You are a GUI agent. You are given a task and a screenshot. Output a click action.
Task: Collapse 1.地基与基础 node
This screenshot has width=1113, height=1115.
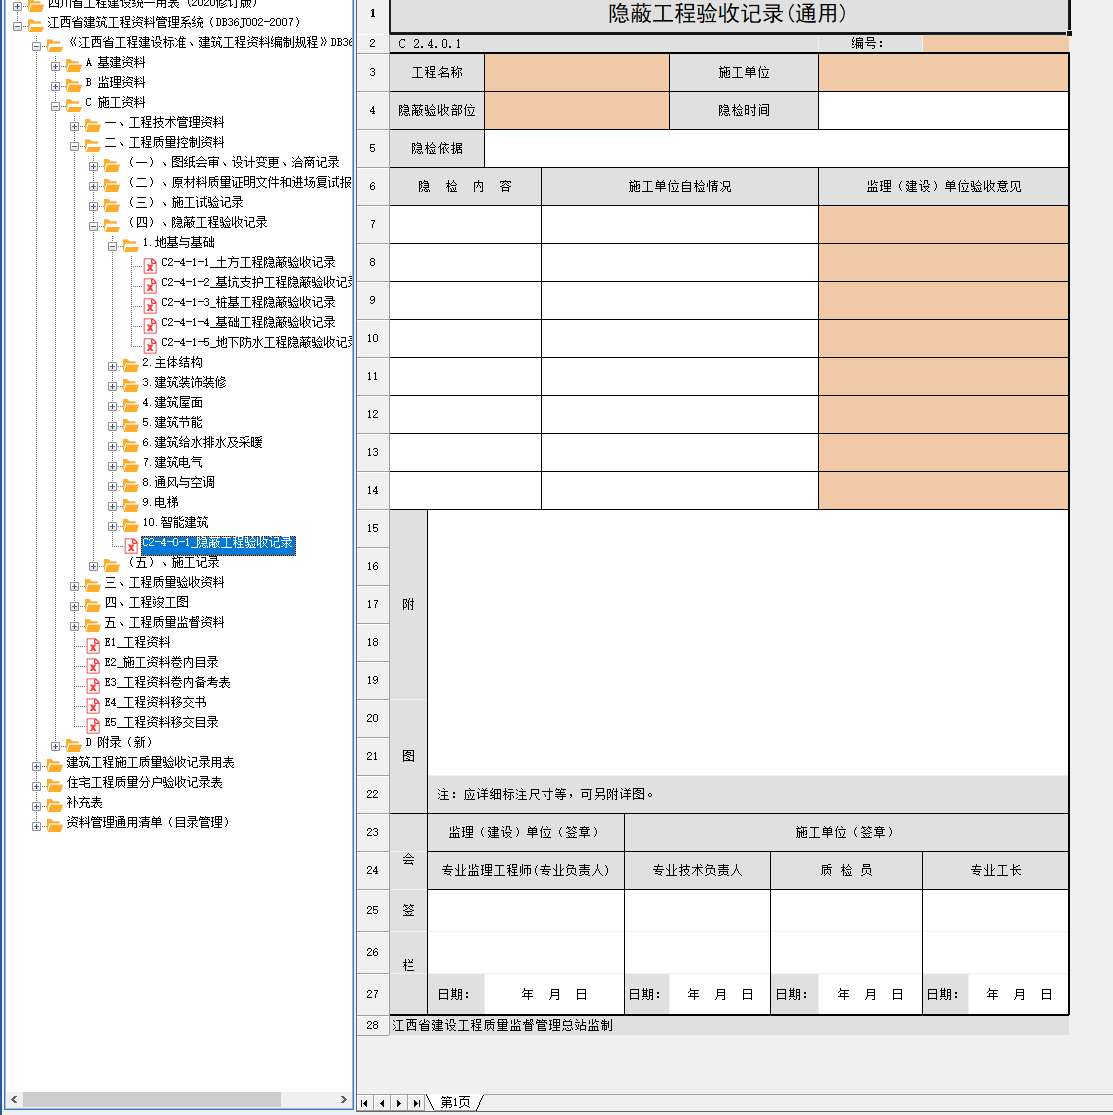coord(112,246)
